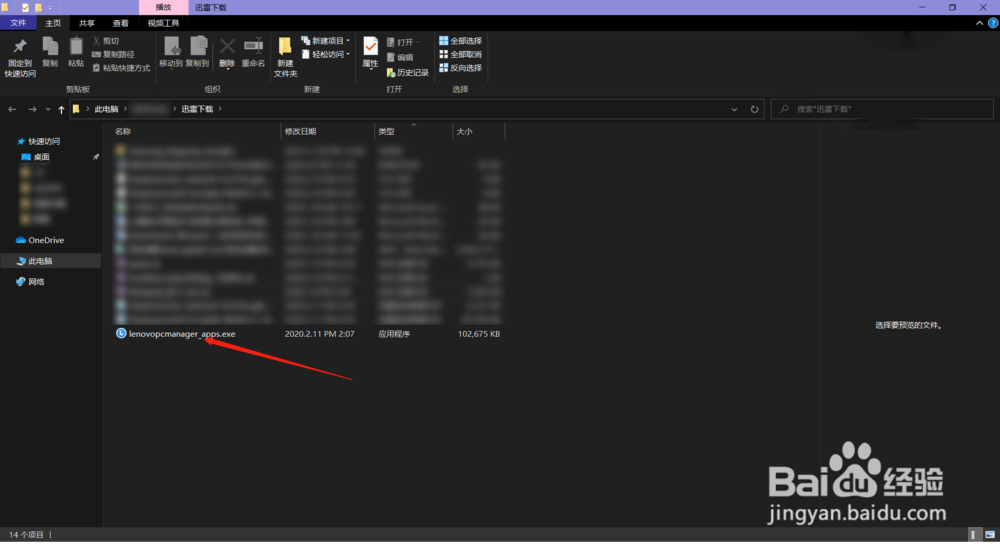
Task: Open Easy access (轻松访问) dropdown
Action: coord(326,54)
